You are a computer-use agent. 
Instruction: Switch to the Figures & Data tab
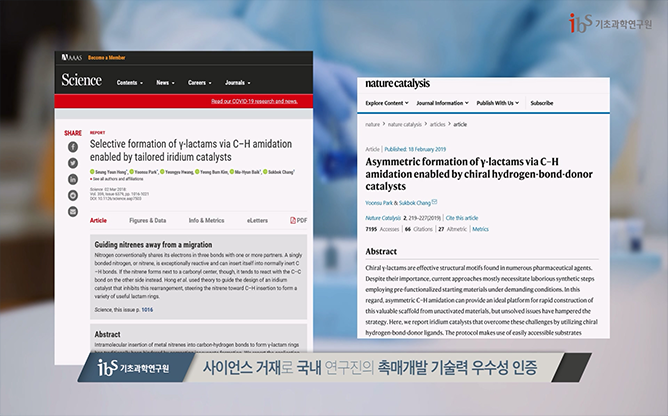[x=147, y=220]
